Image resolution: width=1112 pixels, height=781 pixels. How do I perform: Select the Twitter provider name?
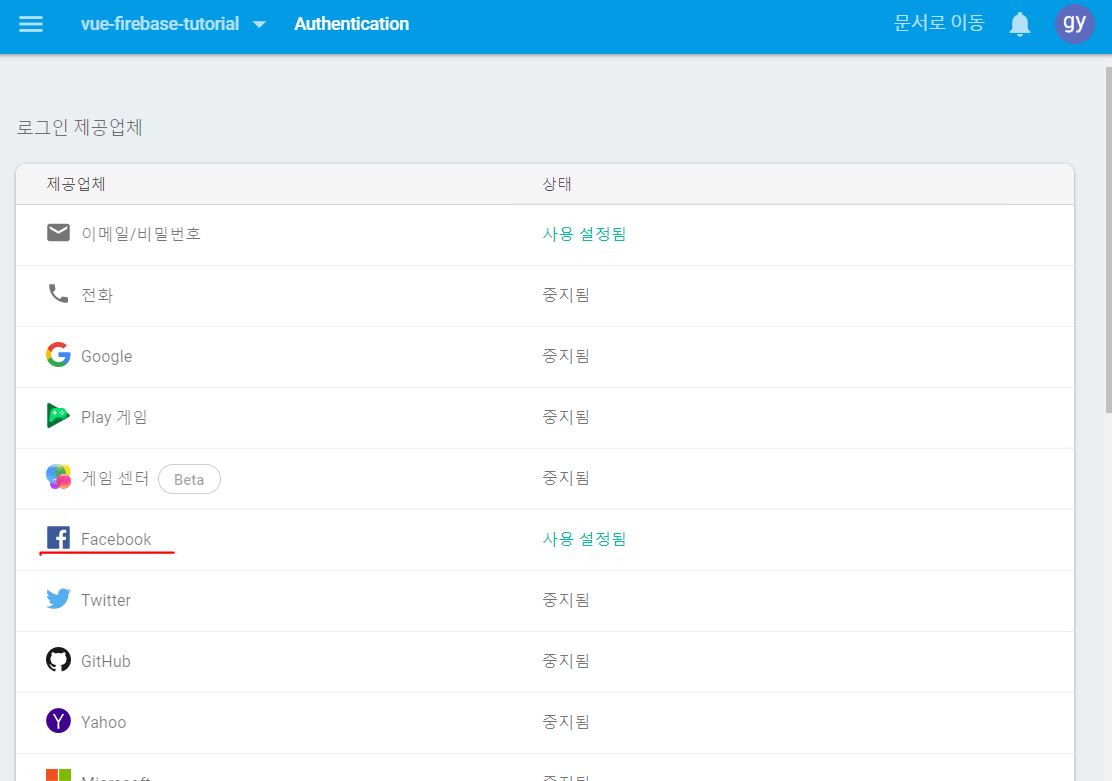pyautogui.click(x=106, y=600)
